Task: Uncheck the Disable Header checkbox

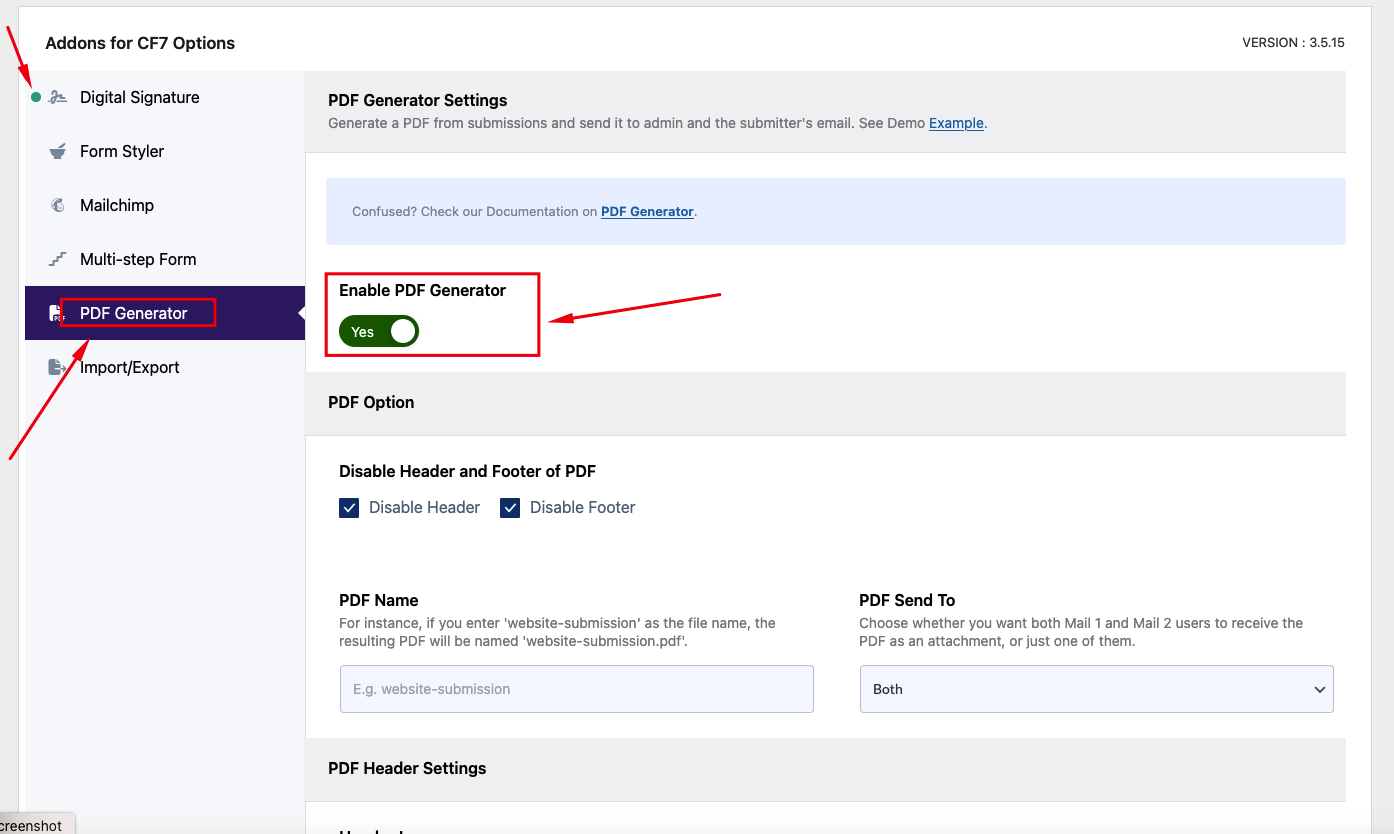Action: pos(349,508)
